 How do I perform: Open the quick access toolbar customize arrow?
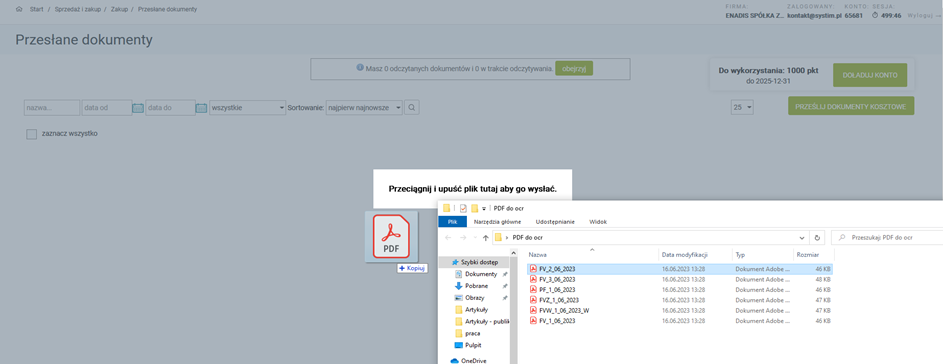(484, 209)
